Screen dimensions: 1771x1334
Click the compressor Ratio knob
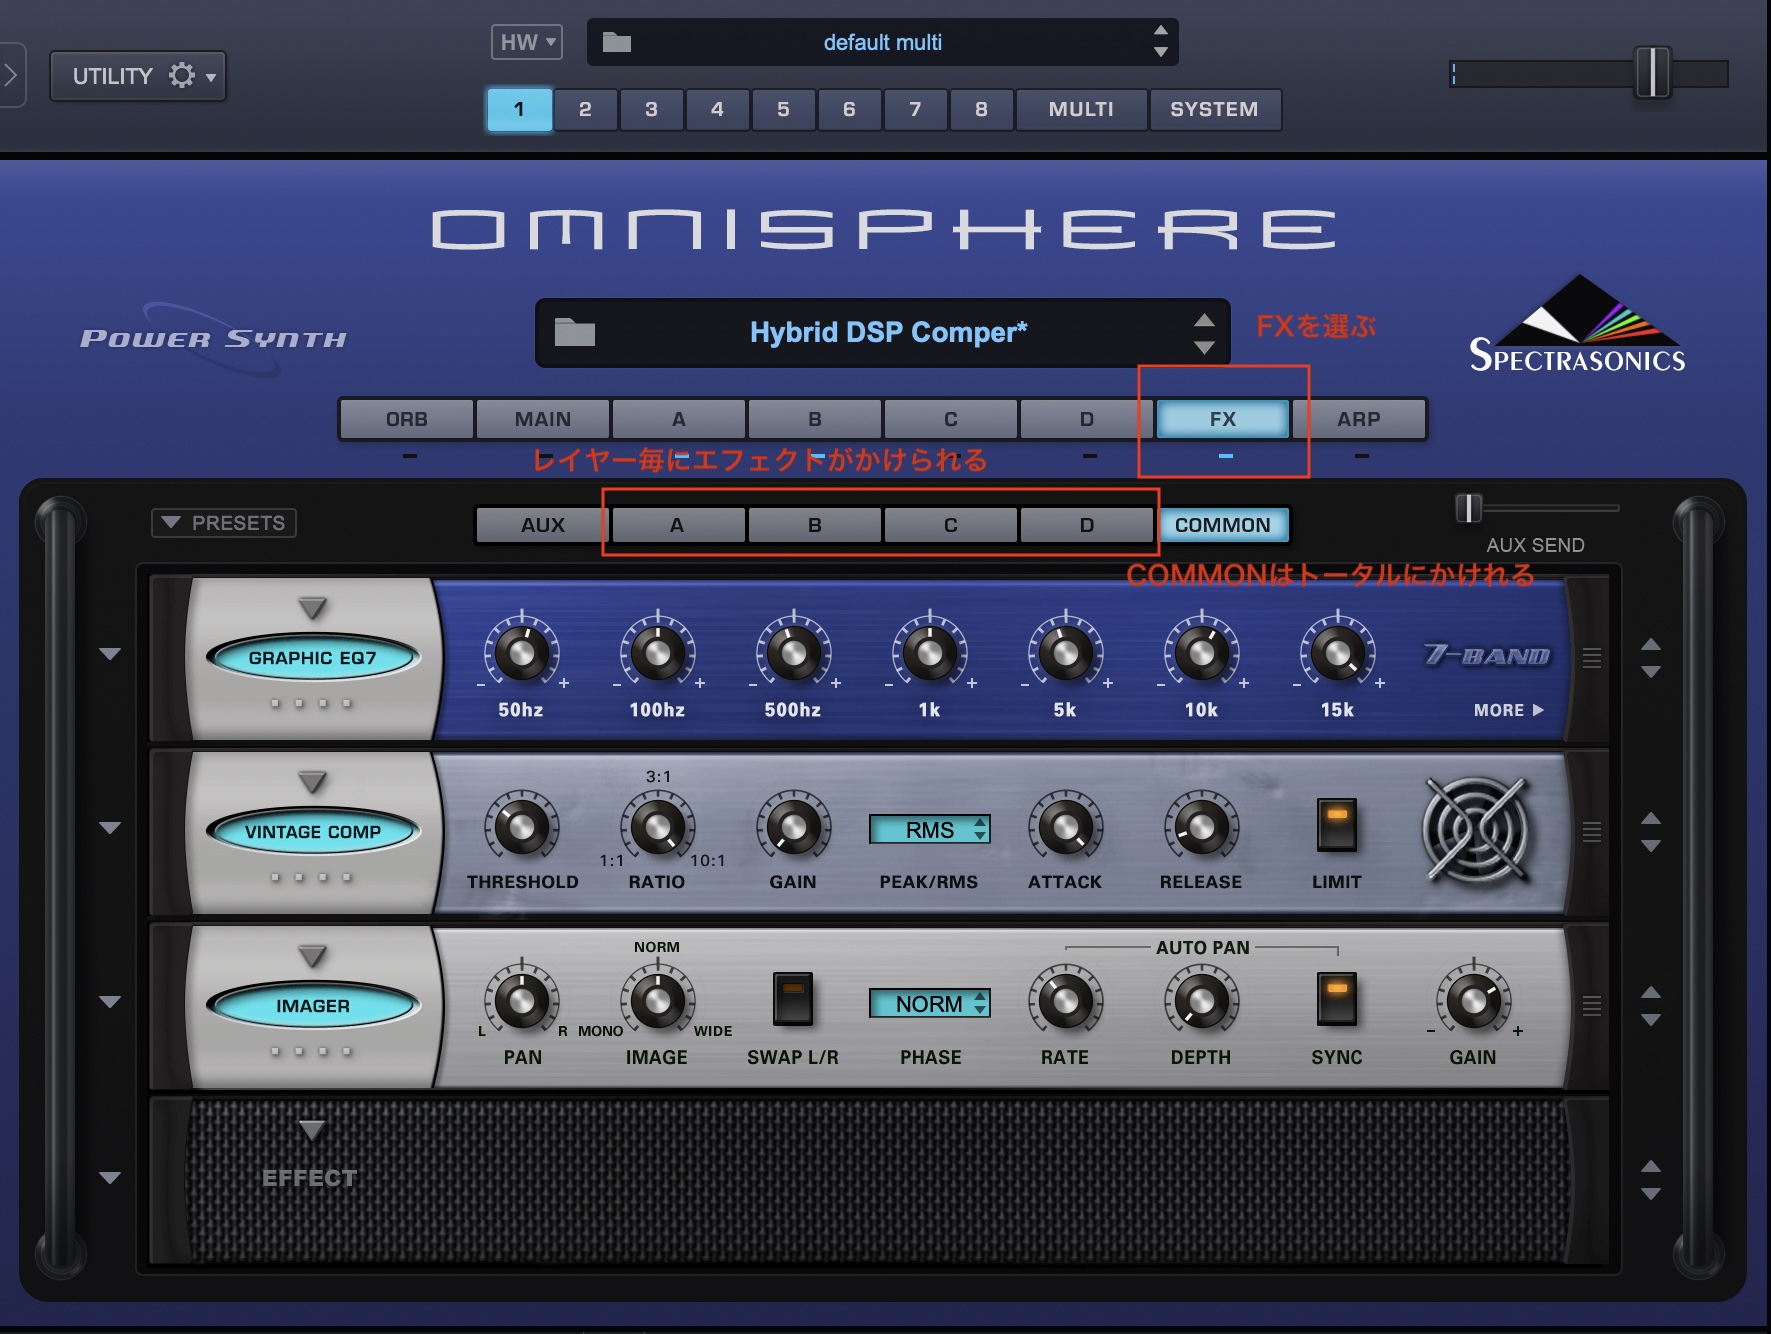657,826
